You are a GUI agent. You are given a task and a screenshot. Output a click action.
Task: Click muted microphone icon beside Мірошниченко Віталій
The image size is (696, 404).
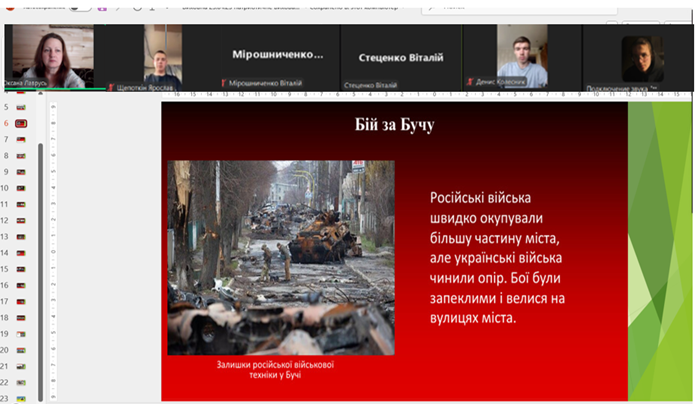click(x=224, y=84)
